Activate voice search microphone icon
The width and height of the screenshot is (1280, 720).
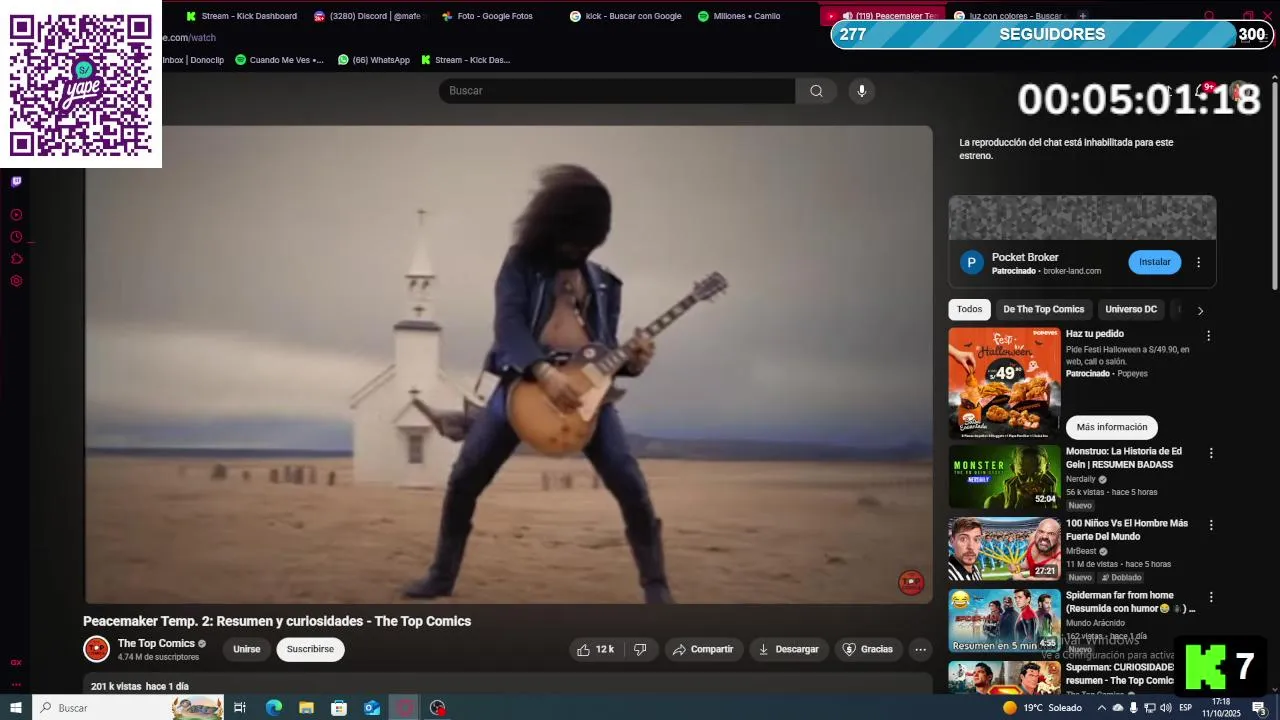coord(862,91)
